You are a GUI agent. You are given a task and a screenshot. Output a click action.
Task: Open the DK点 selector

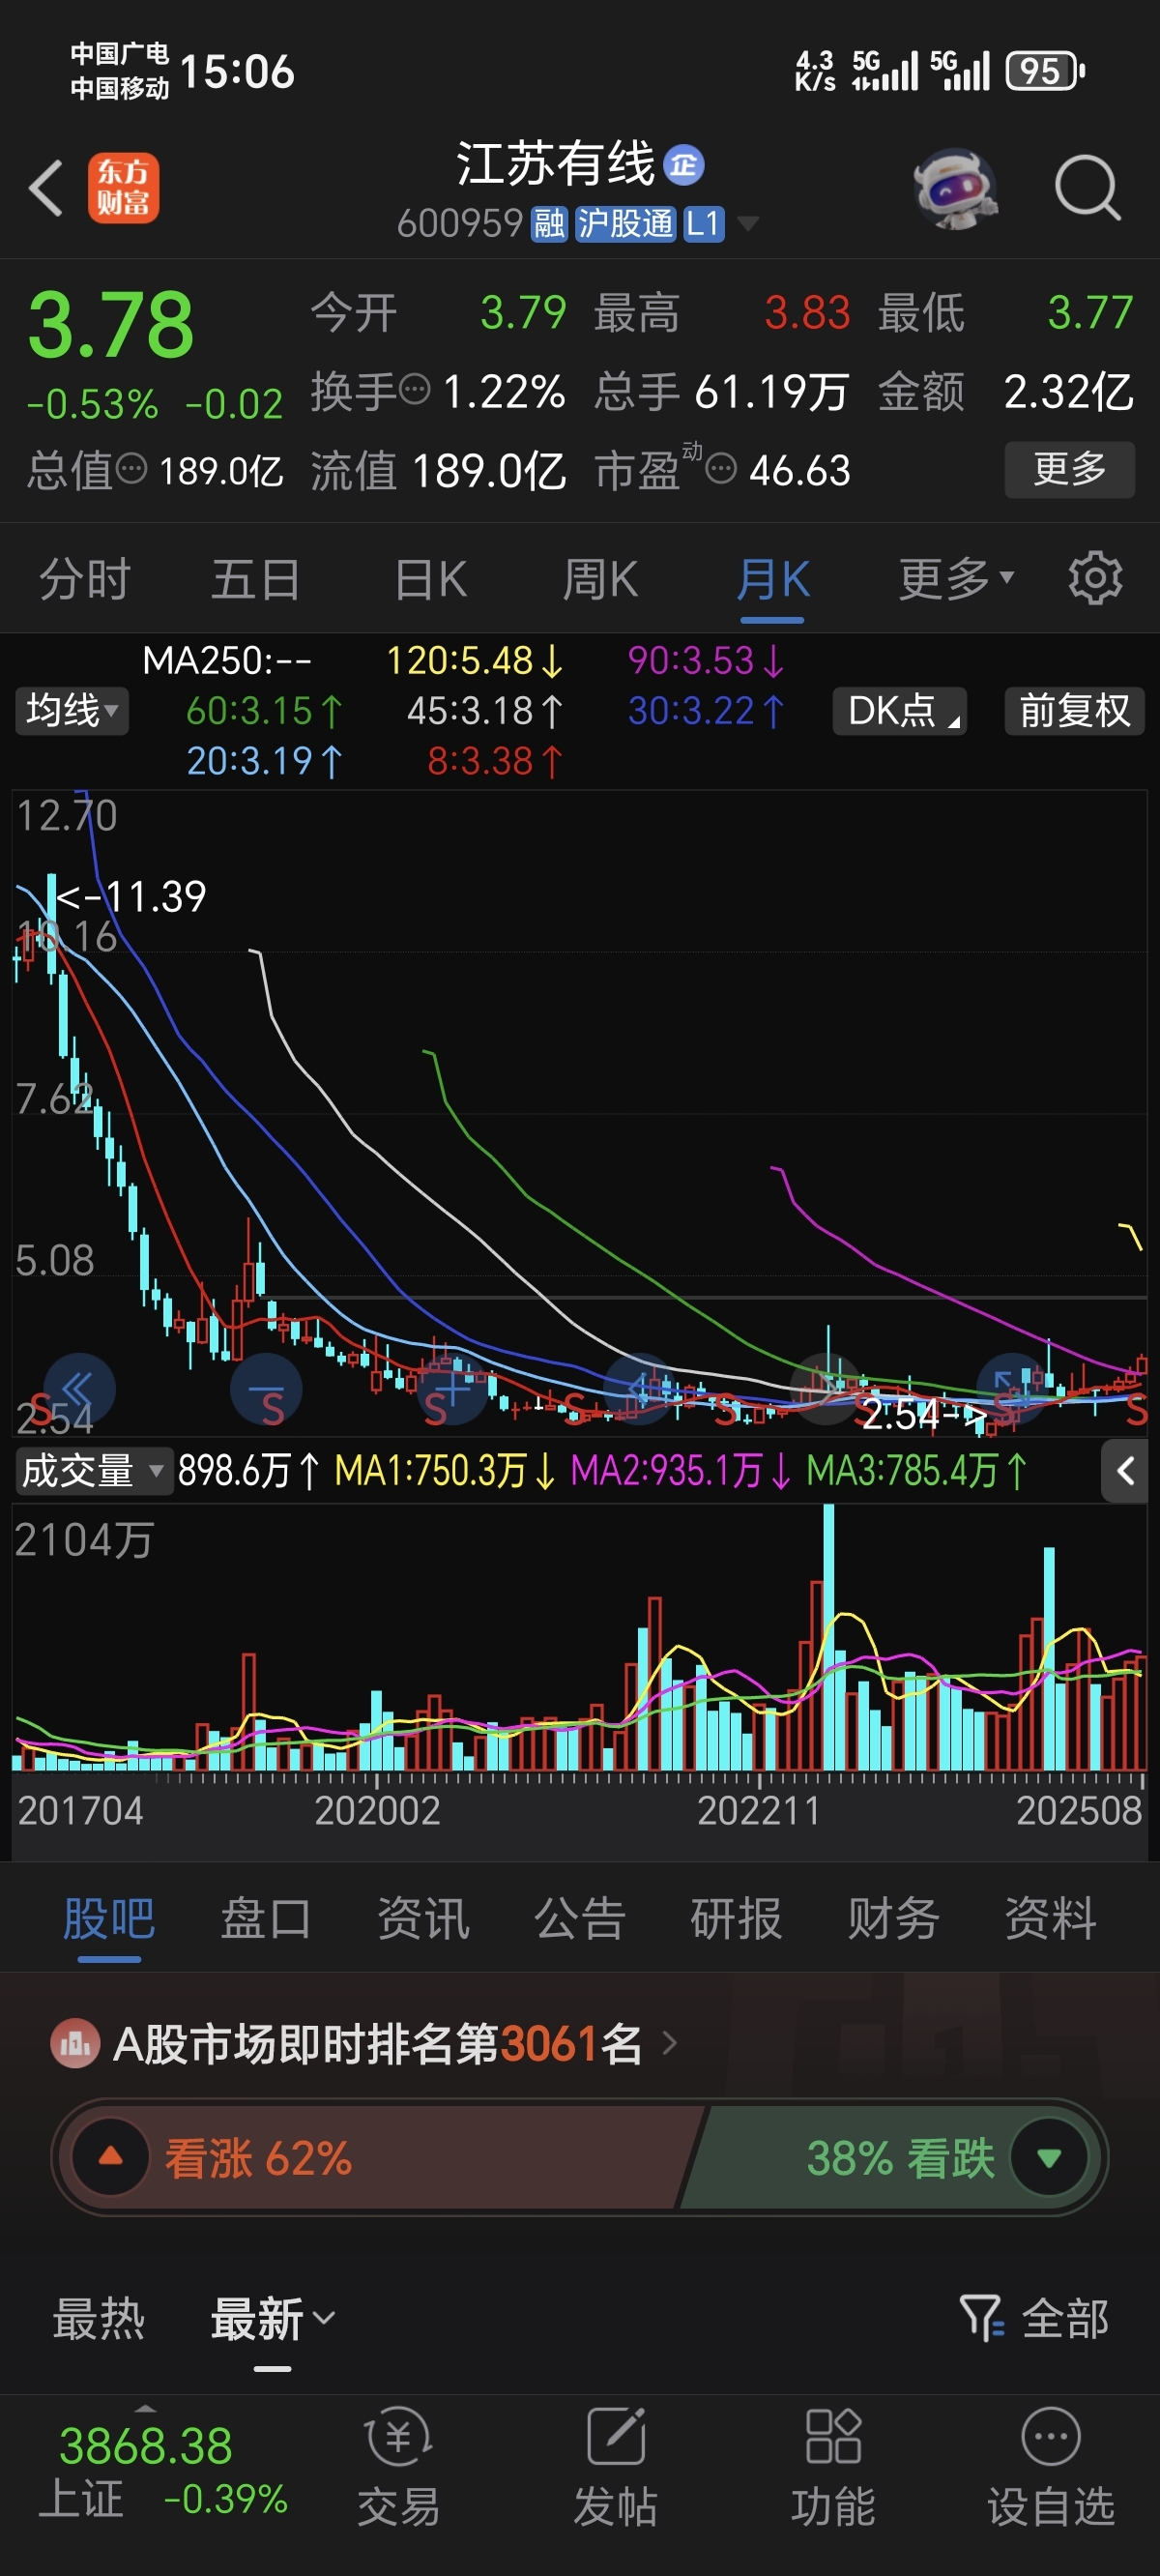[x=900, y=711]
